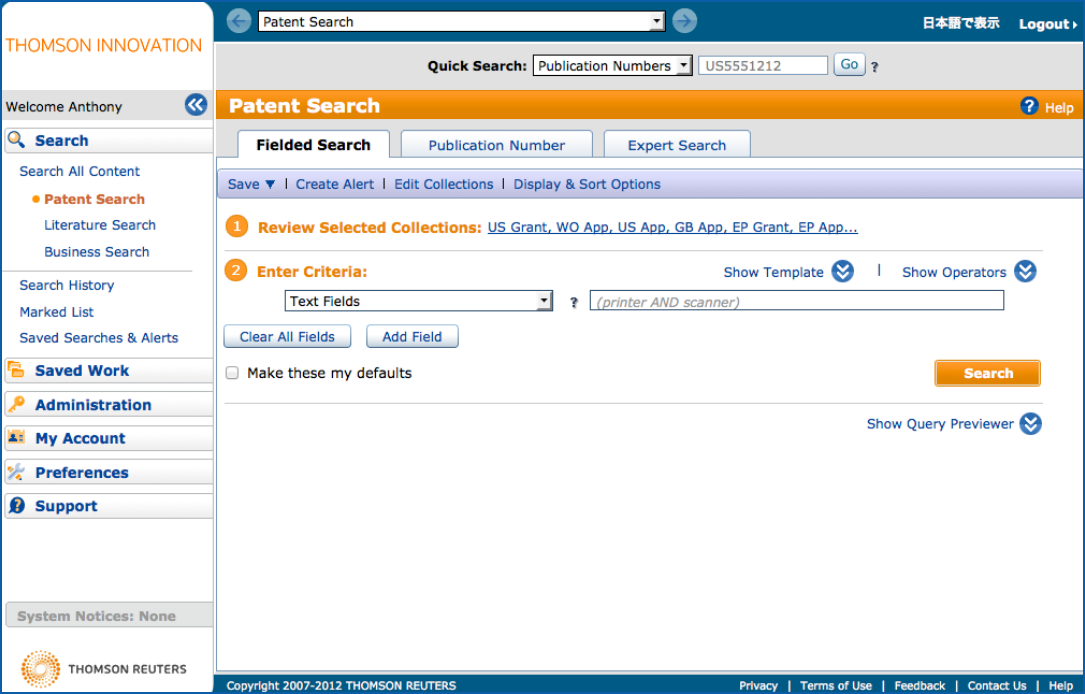
Task: Click the back navigation arrow icon
Action: [x=239, y=21]
